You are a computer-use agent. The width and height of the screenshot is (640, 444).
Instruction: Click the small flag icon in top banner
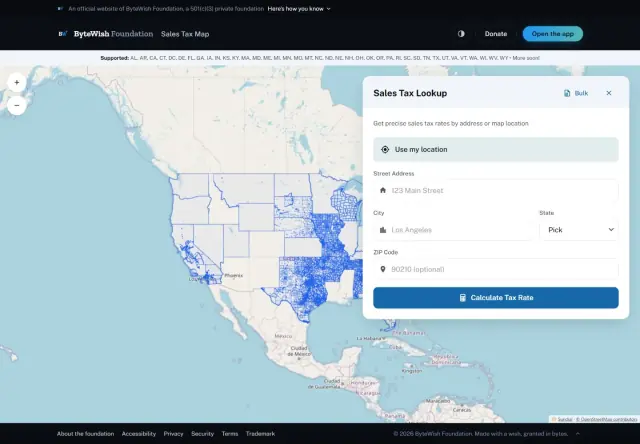(60, 9)
